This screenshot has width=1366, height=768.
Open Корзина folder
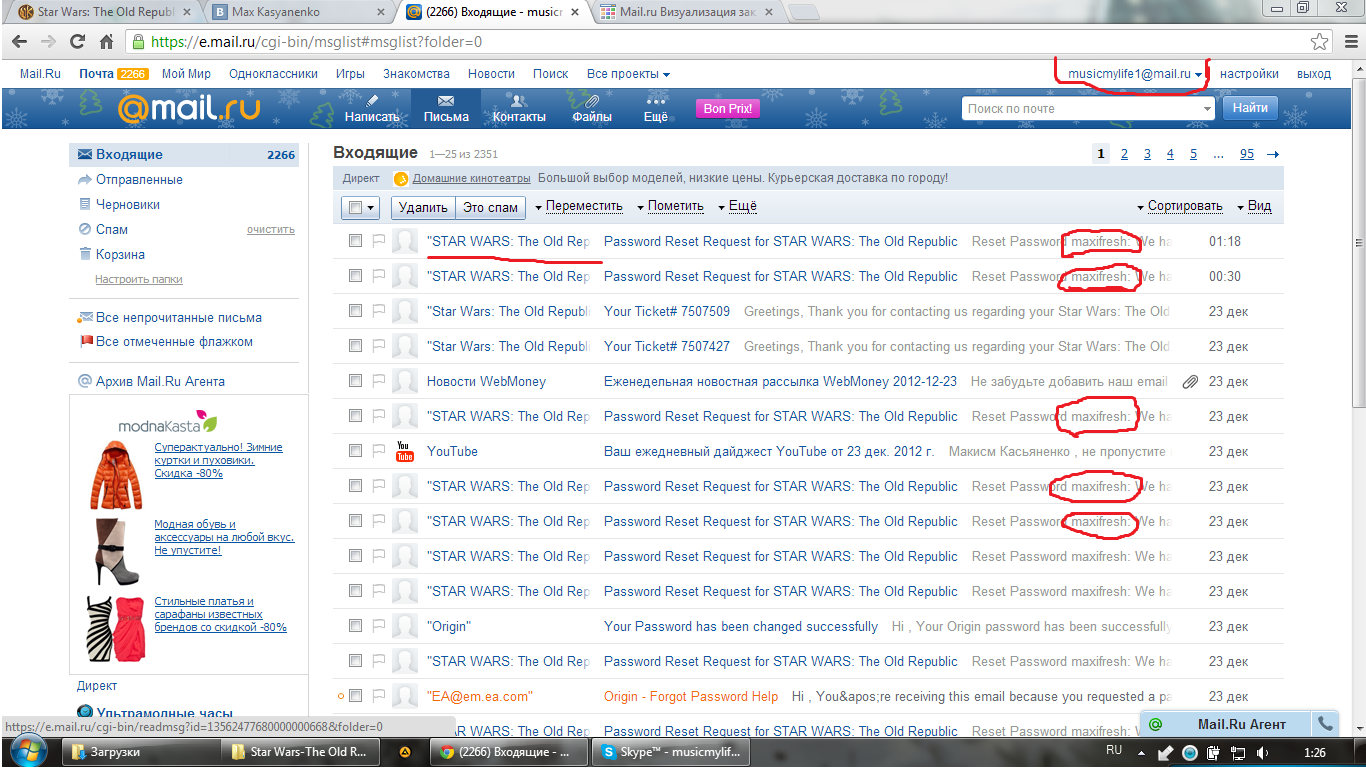[120, 254]
